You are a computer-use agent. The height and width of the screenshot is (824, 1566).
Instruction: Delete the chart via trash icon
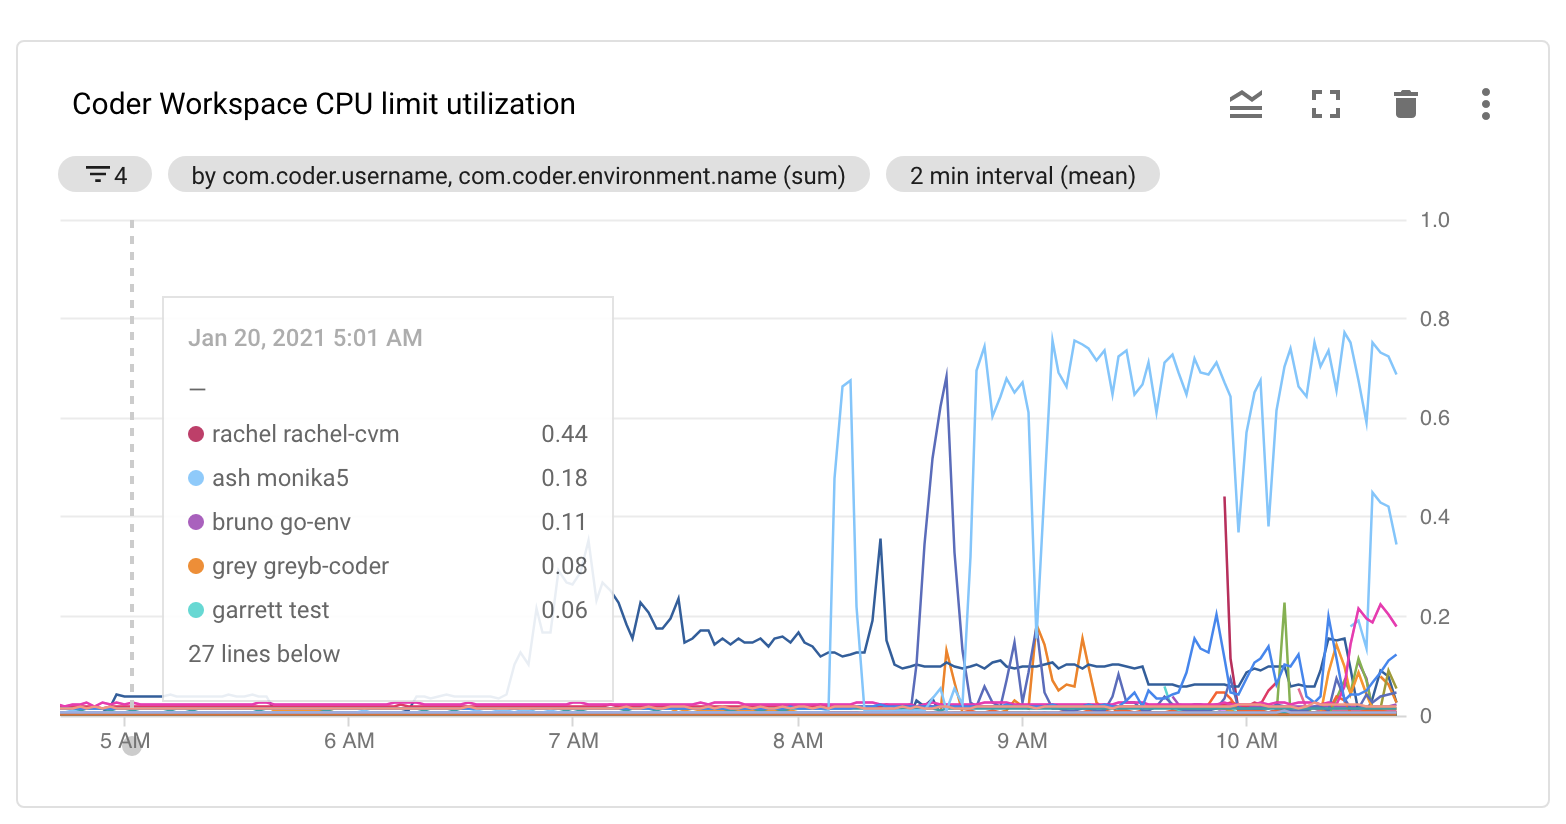coord(1405,103)
